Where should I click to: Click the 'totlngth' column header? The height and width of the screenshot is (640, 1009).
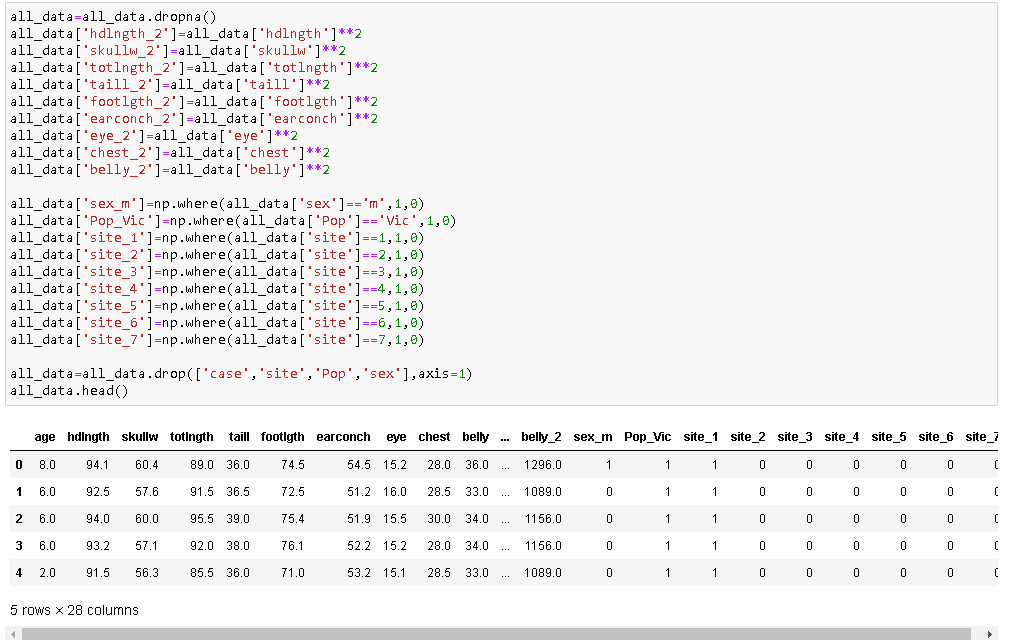coord(192,437)
